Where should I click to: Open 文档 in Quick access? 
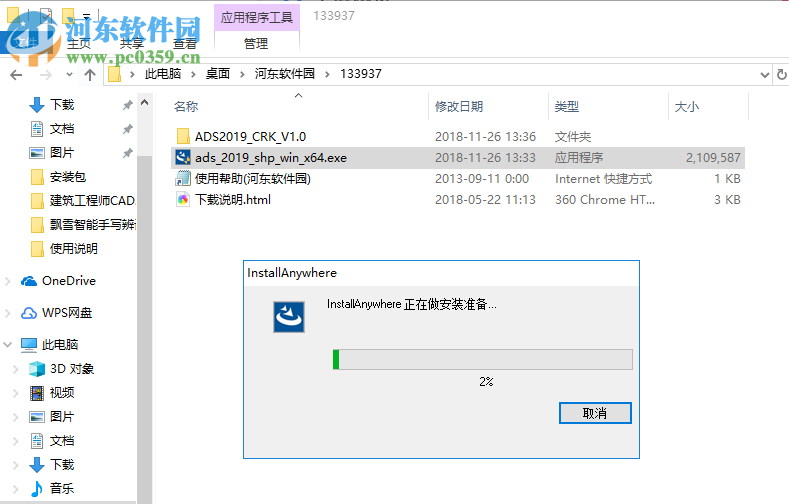point(62,129)
